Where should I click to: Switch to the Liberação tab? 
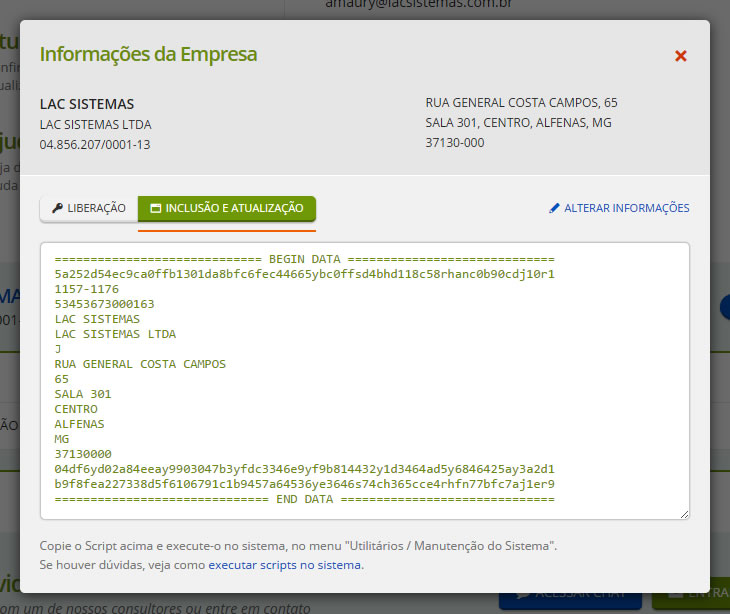pos(89,208)
